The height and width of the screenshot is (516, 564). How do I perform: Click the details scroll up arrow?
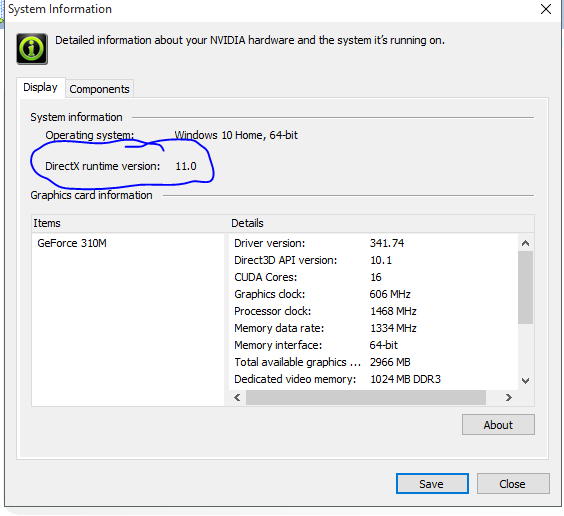click(525, 243)
